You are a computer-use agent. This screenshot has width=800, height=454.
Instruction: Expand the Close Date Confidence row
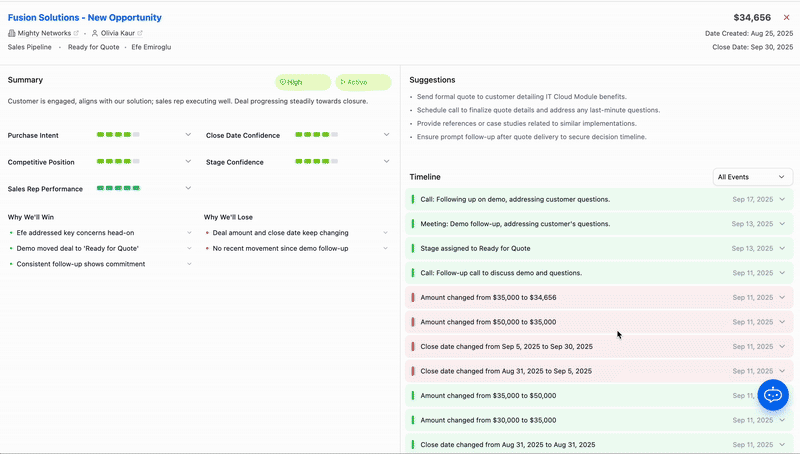click(x=386, y=134)
